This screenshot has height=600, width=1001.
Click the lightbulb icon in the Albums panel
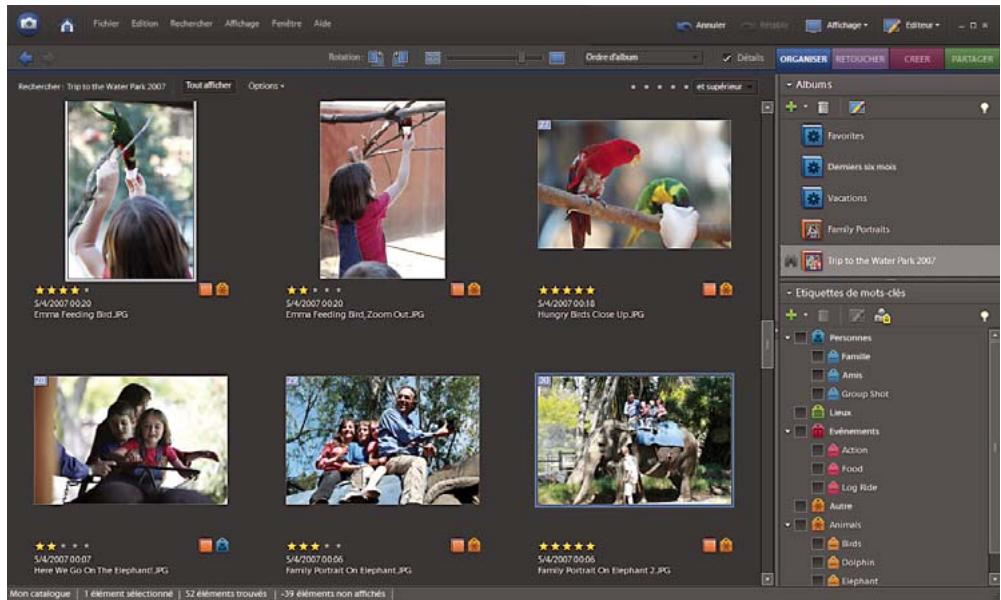985,107
